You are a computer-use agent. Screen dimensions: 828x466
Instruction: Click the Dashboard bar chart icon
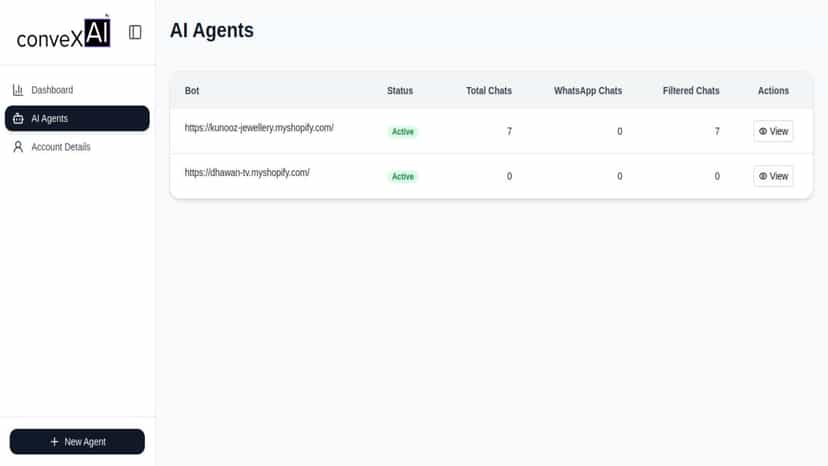click(x=18, y=90)
